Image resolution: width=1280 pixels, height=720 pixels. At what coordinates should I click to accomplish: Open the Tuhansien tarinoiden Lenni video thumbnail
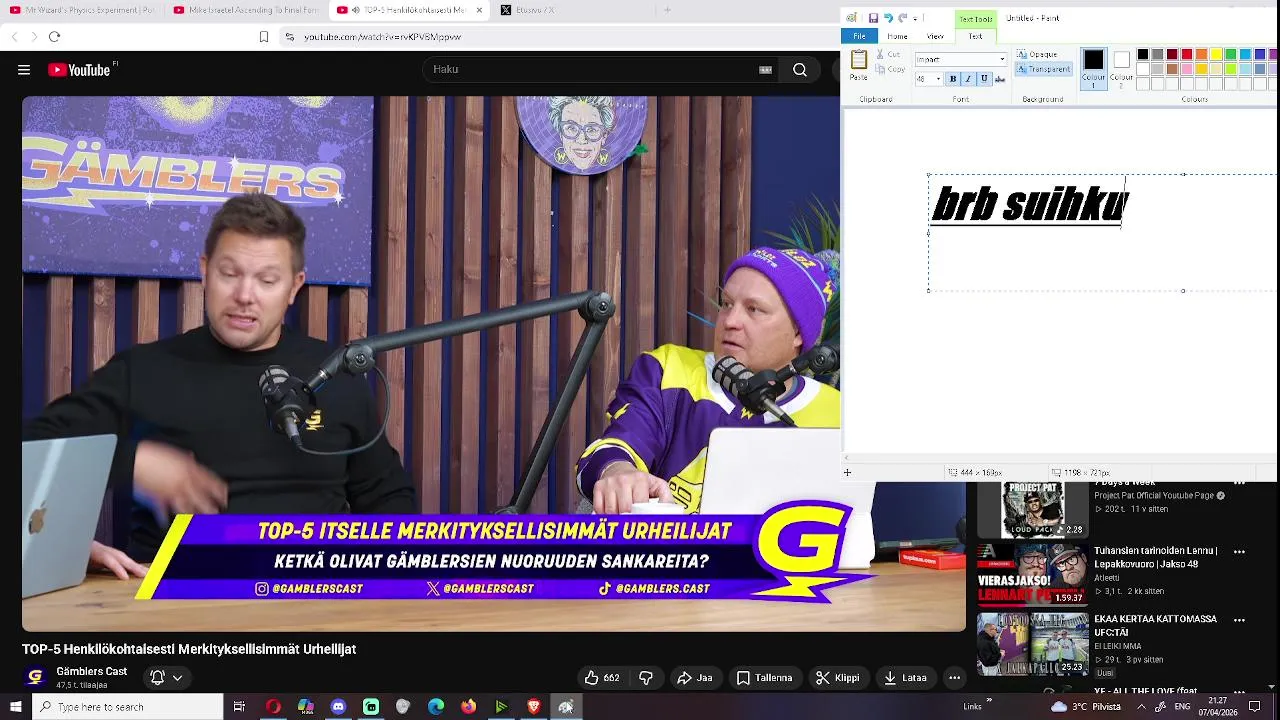(x=1033, y=576)
